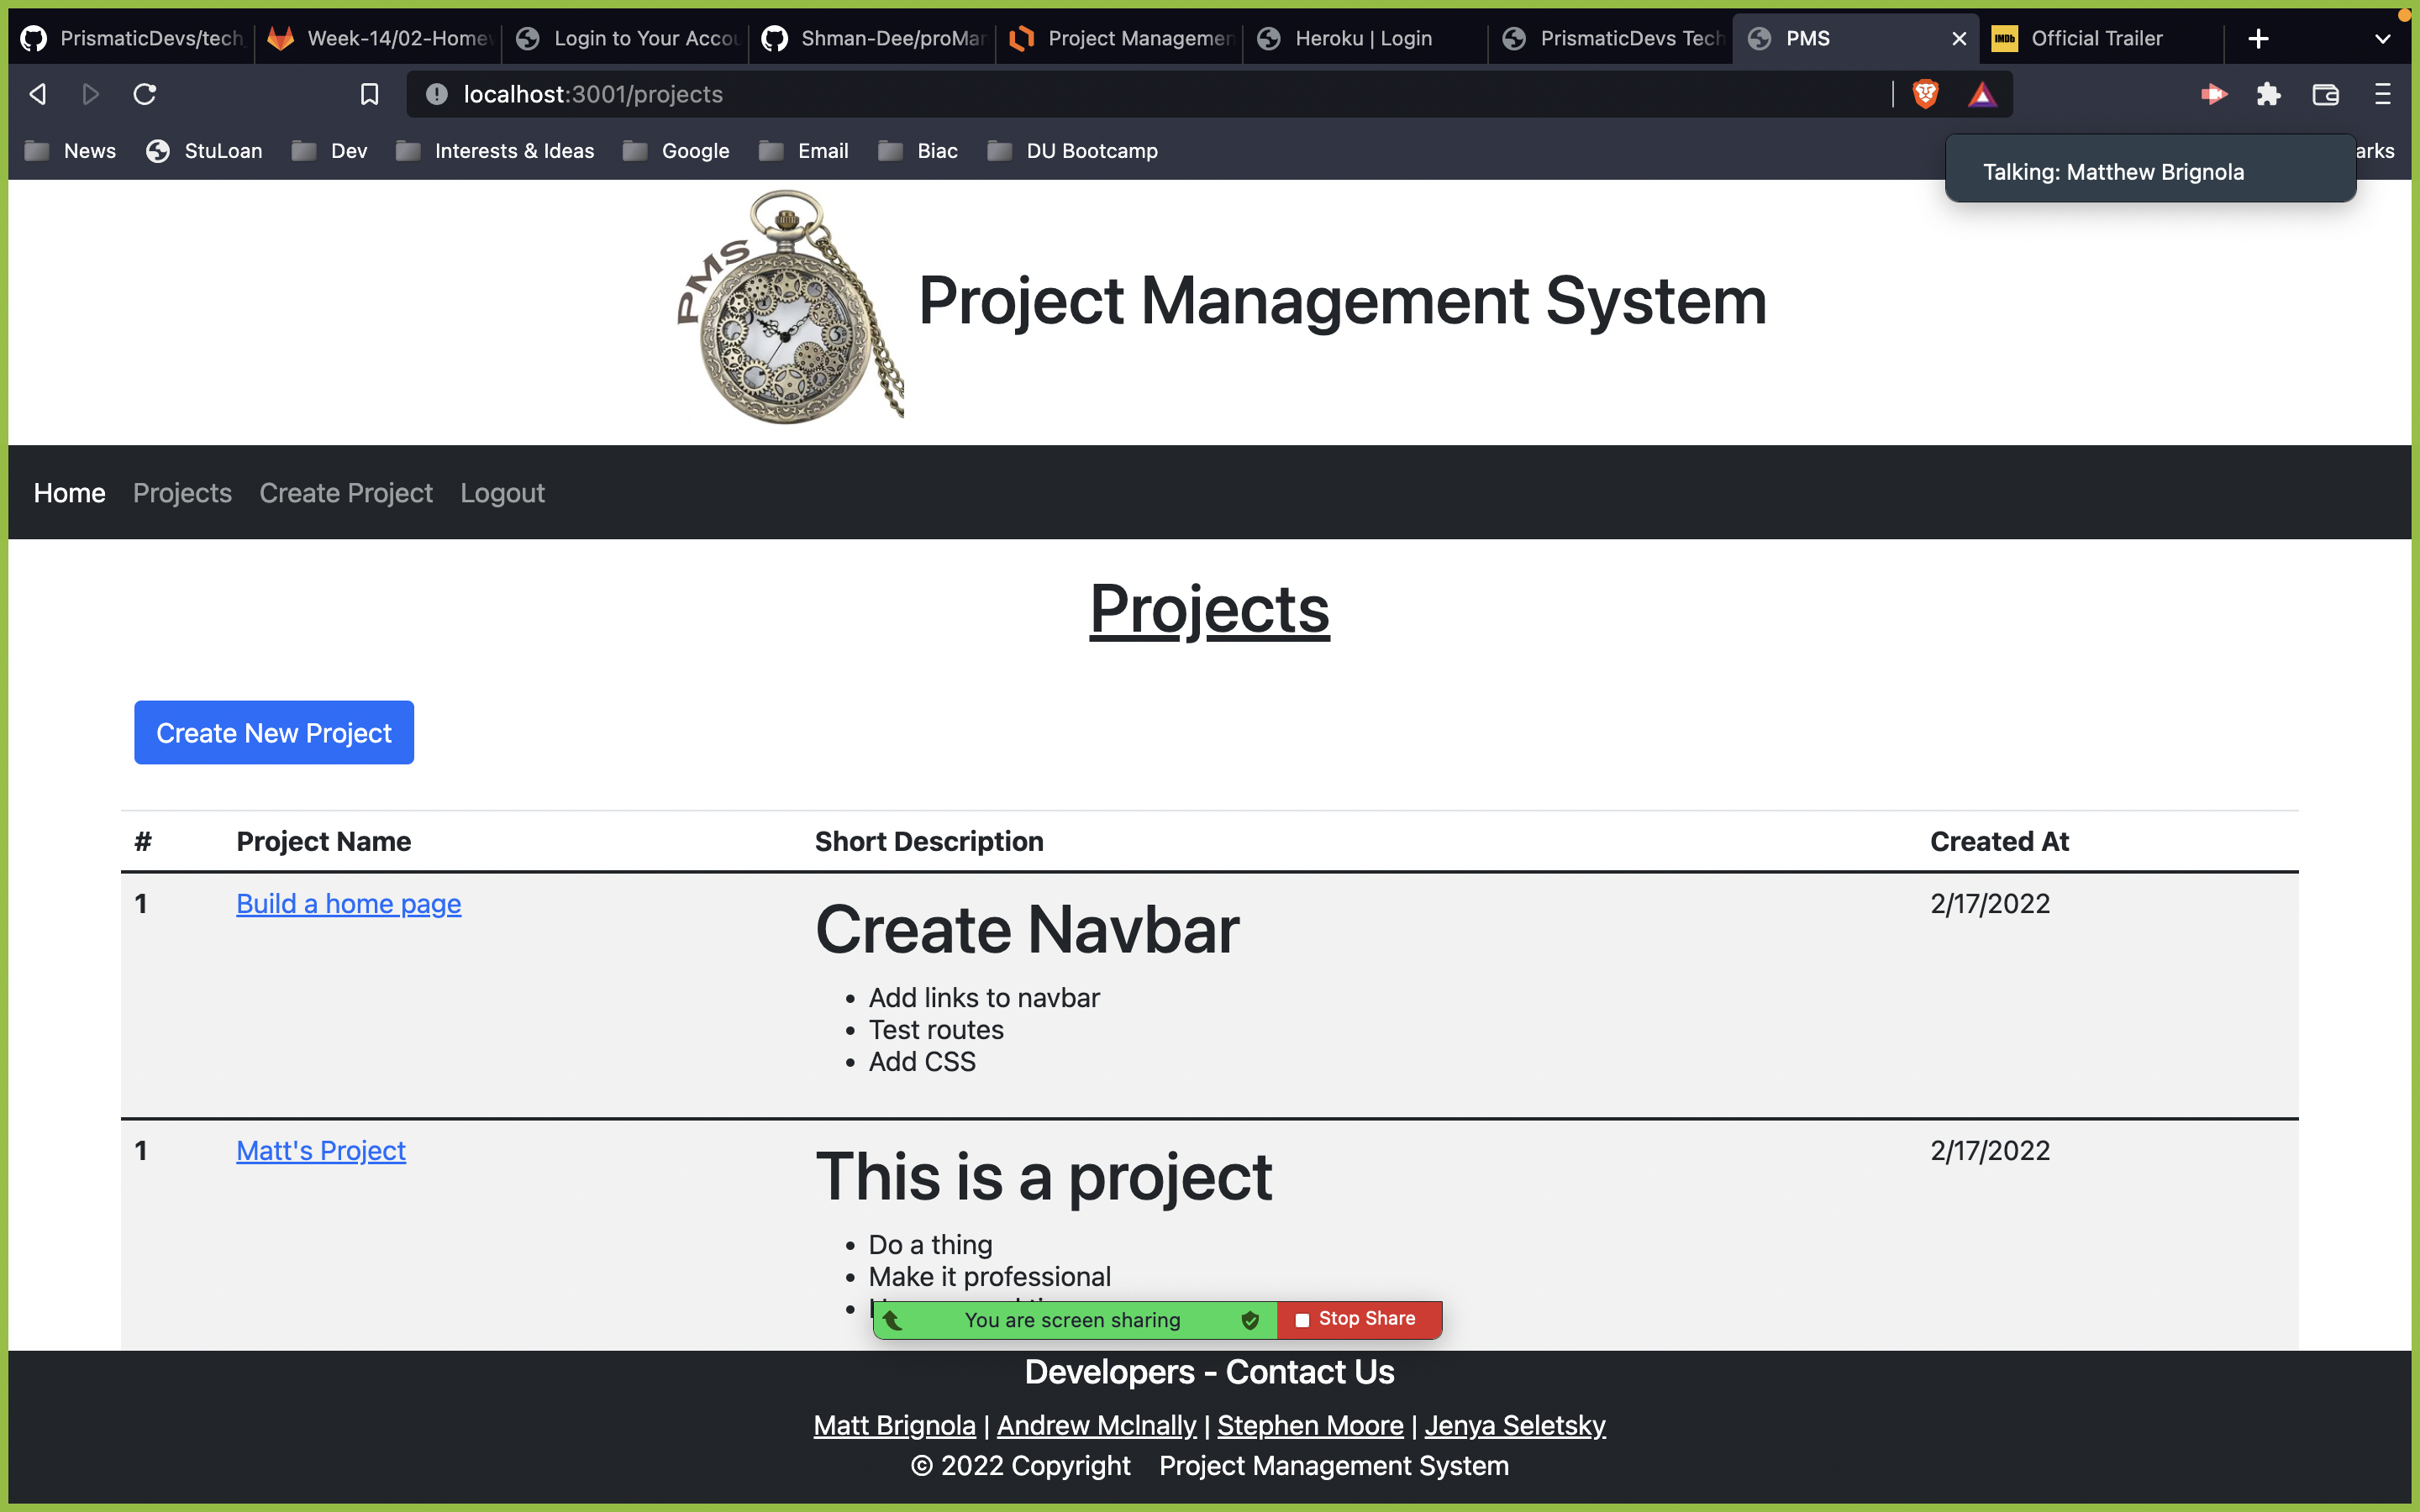This screenshot has height=1512, width=2420.
Task: Open the Brave wallet icon
Action: click(2325, 94)
